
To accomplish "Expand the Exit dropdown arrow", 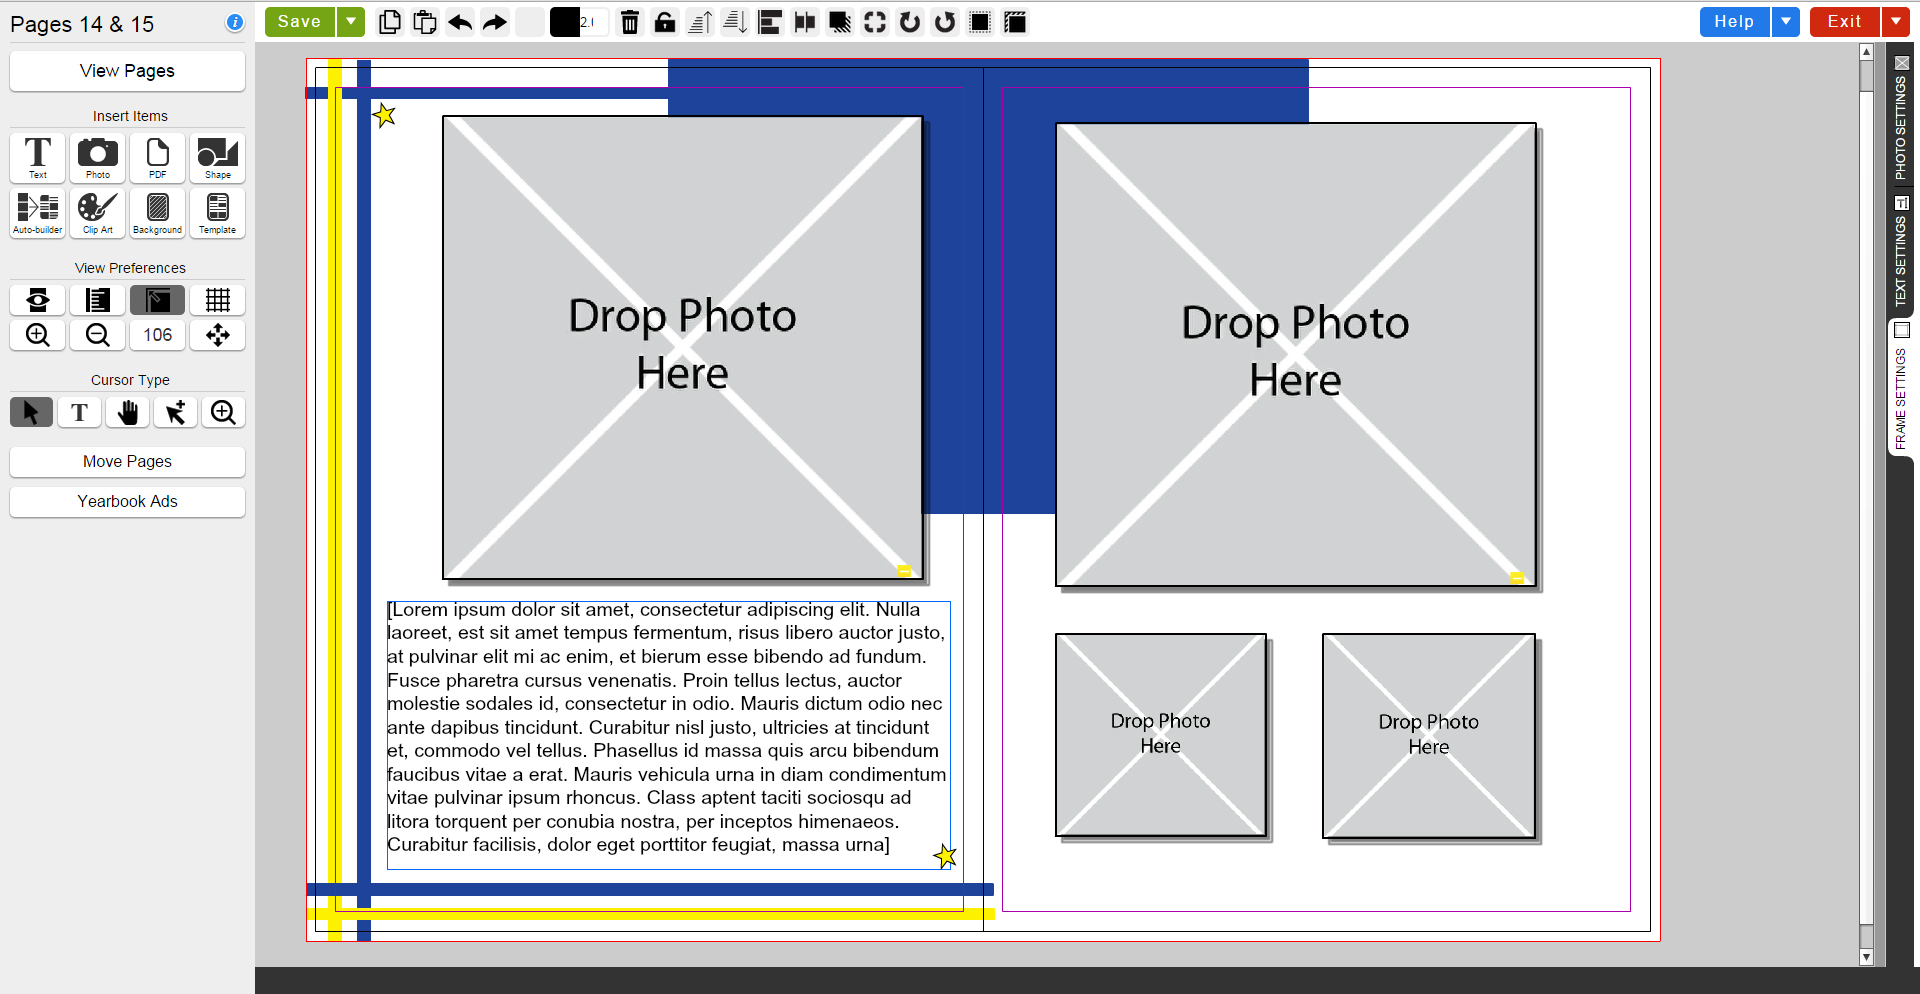I will (1896, 21).
